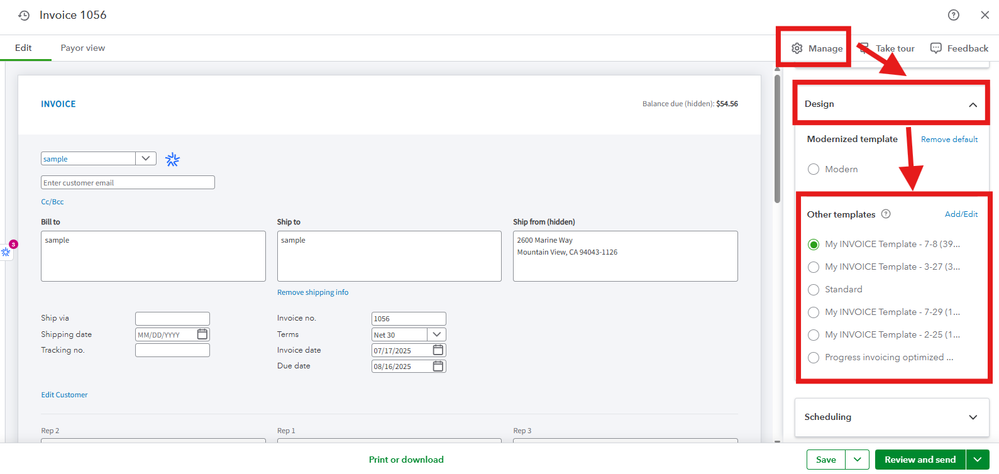Click the Cc/Bcc link
This screenshot has height=474, width=999.
click(x=52, y=202)
